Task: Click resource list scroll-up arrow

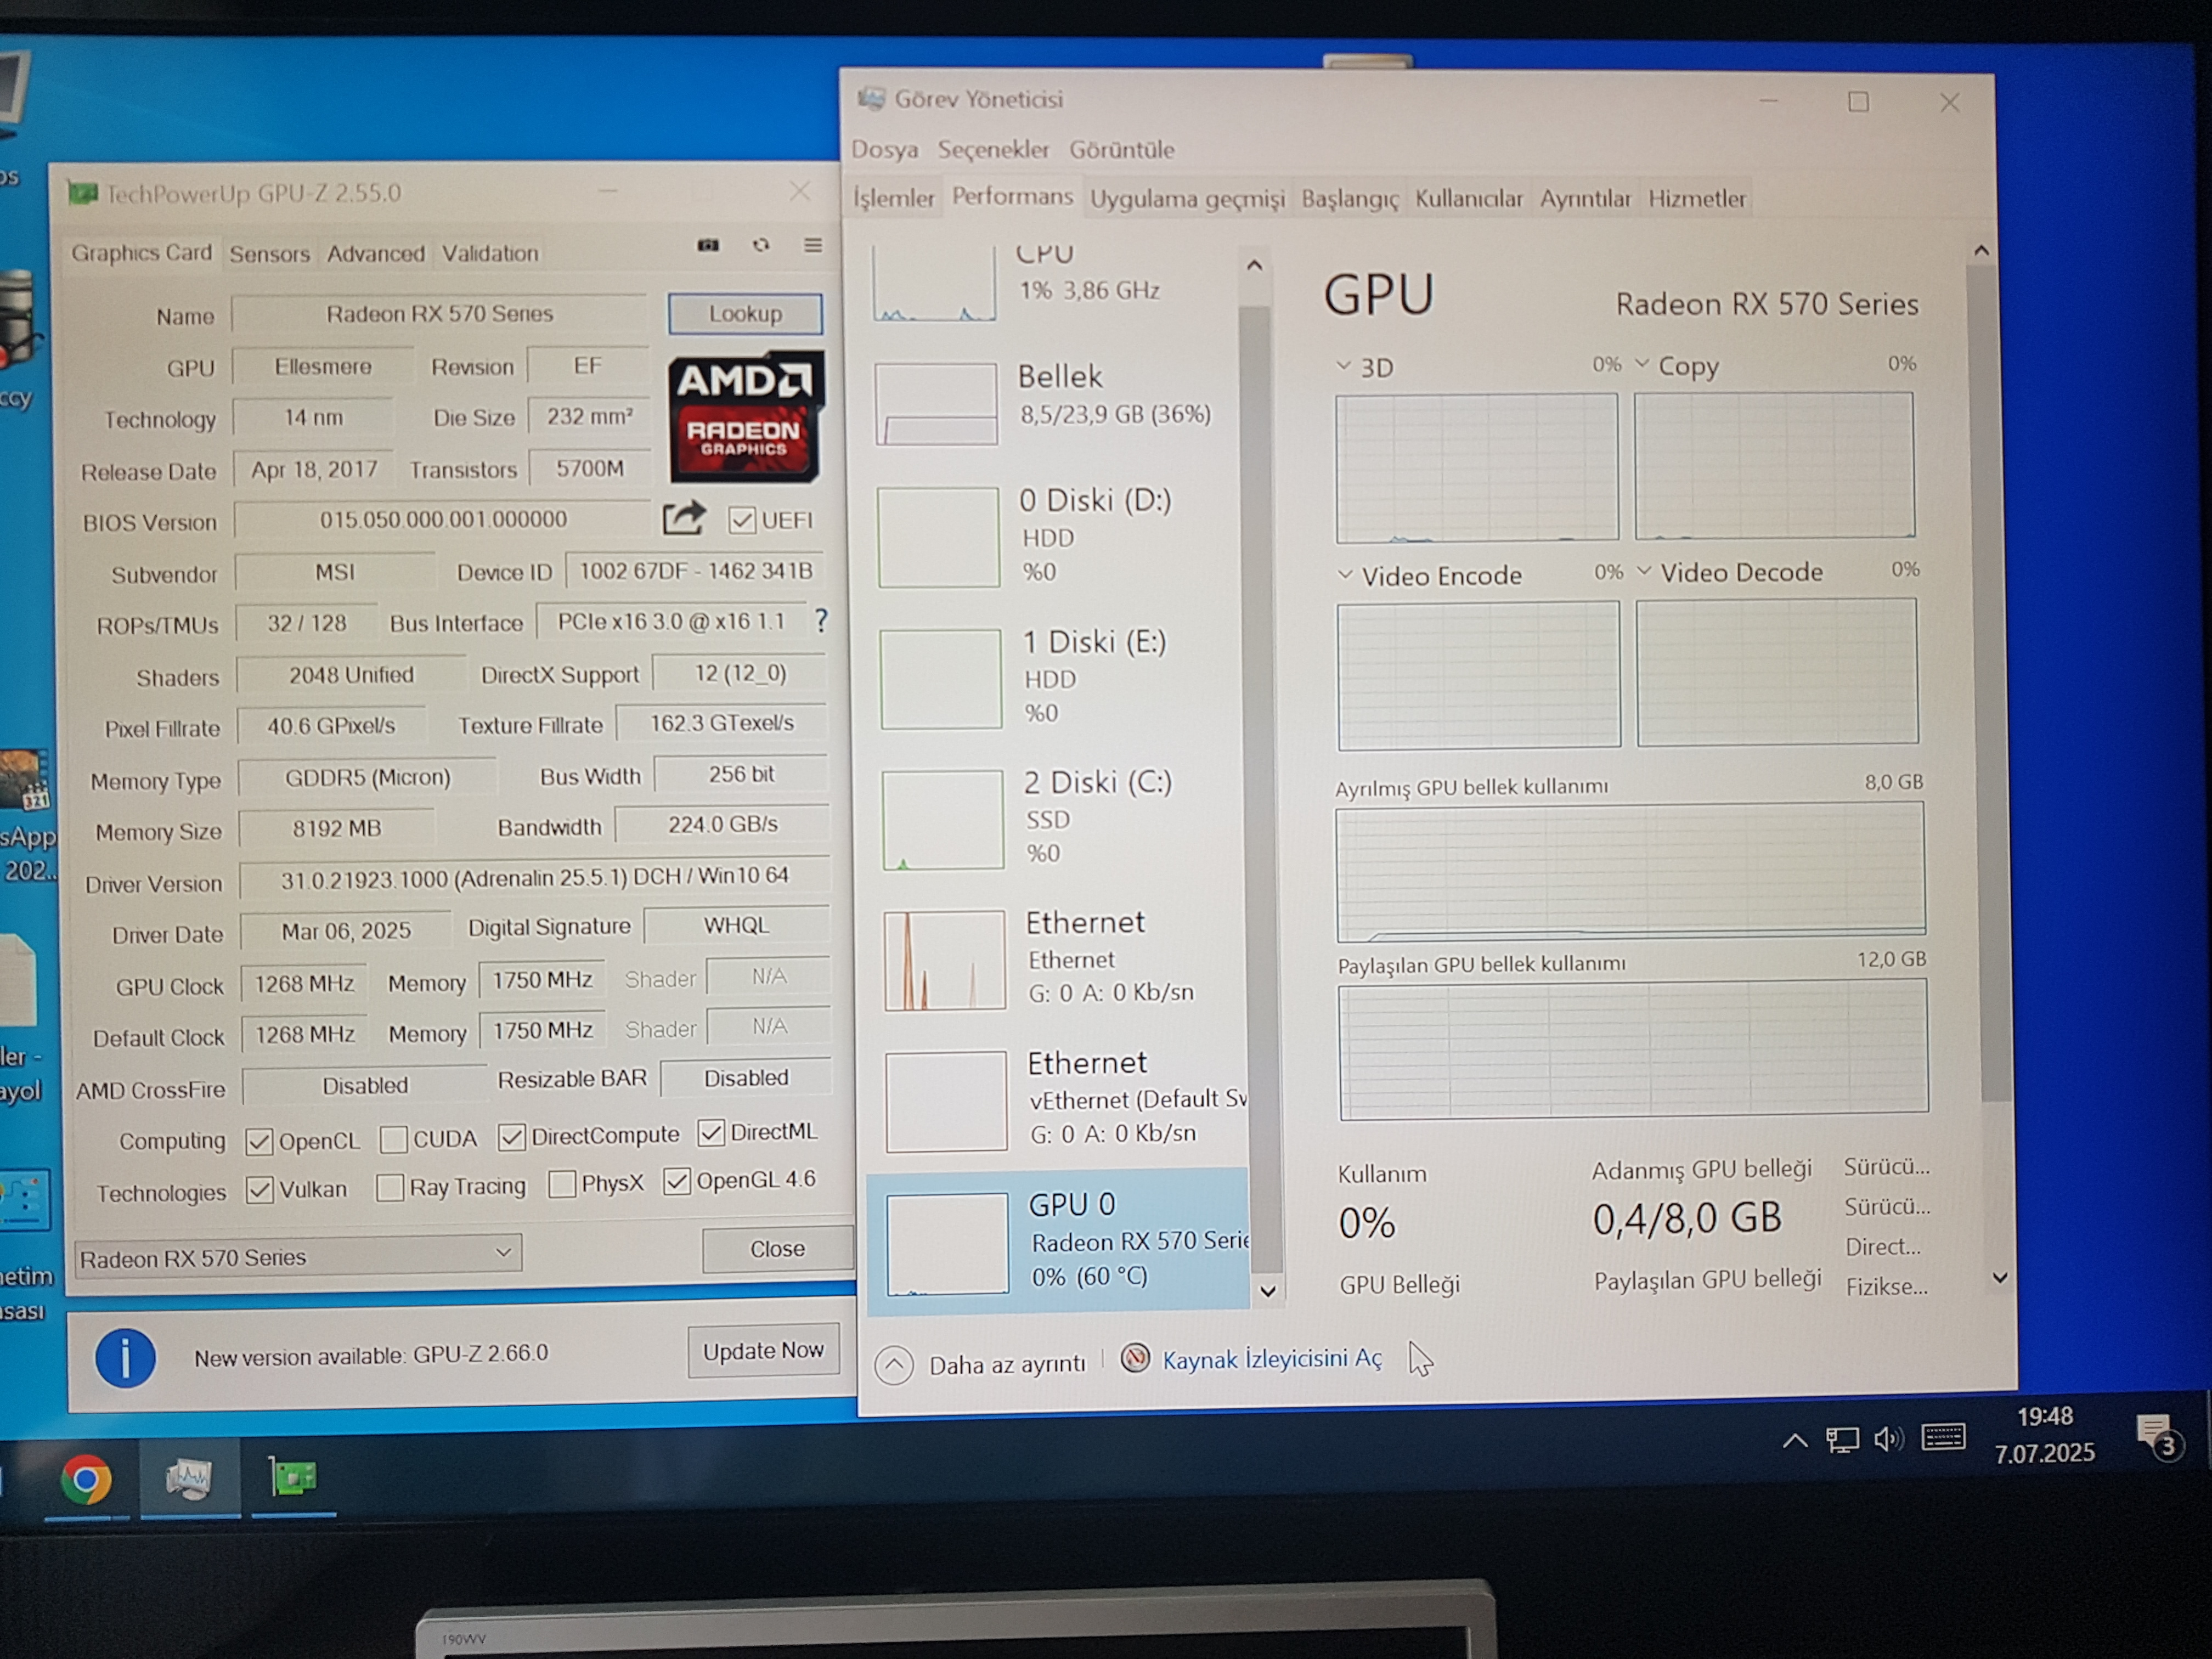Action: [1254, 266]
